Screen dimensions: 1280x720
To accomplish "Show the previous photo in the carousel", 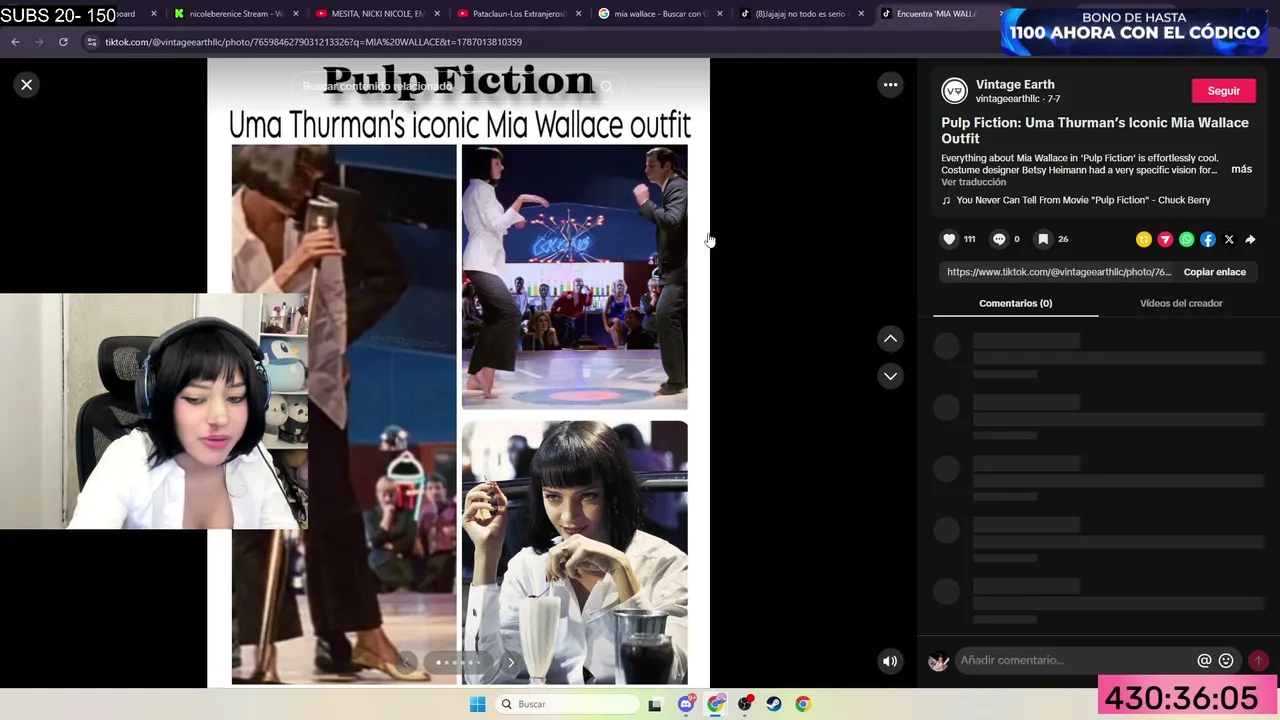I will coord(406,662).
